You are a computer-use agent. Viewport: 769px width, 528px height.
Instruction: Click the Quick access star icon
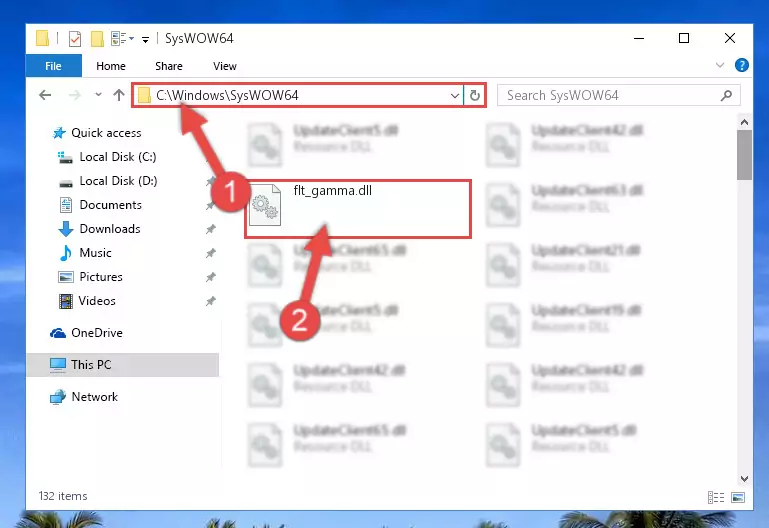(x=59, y=133)
